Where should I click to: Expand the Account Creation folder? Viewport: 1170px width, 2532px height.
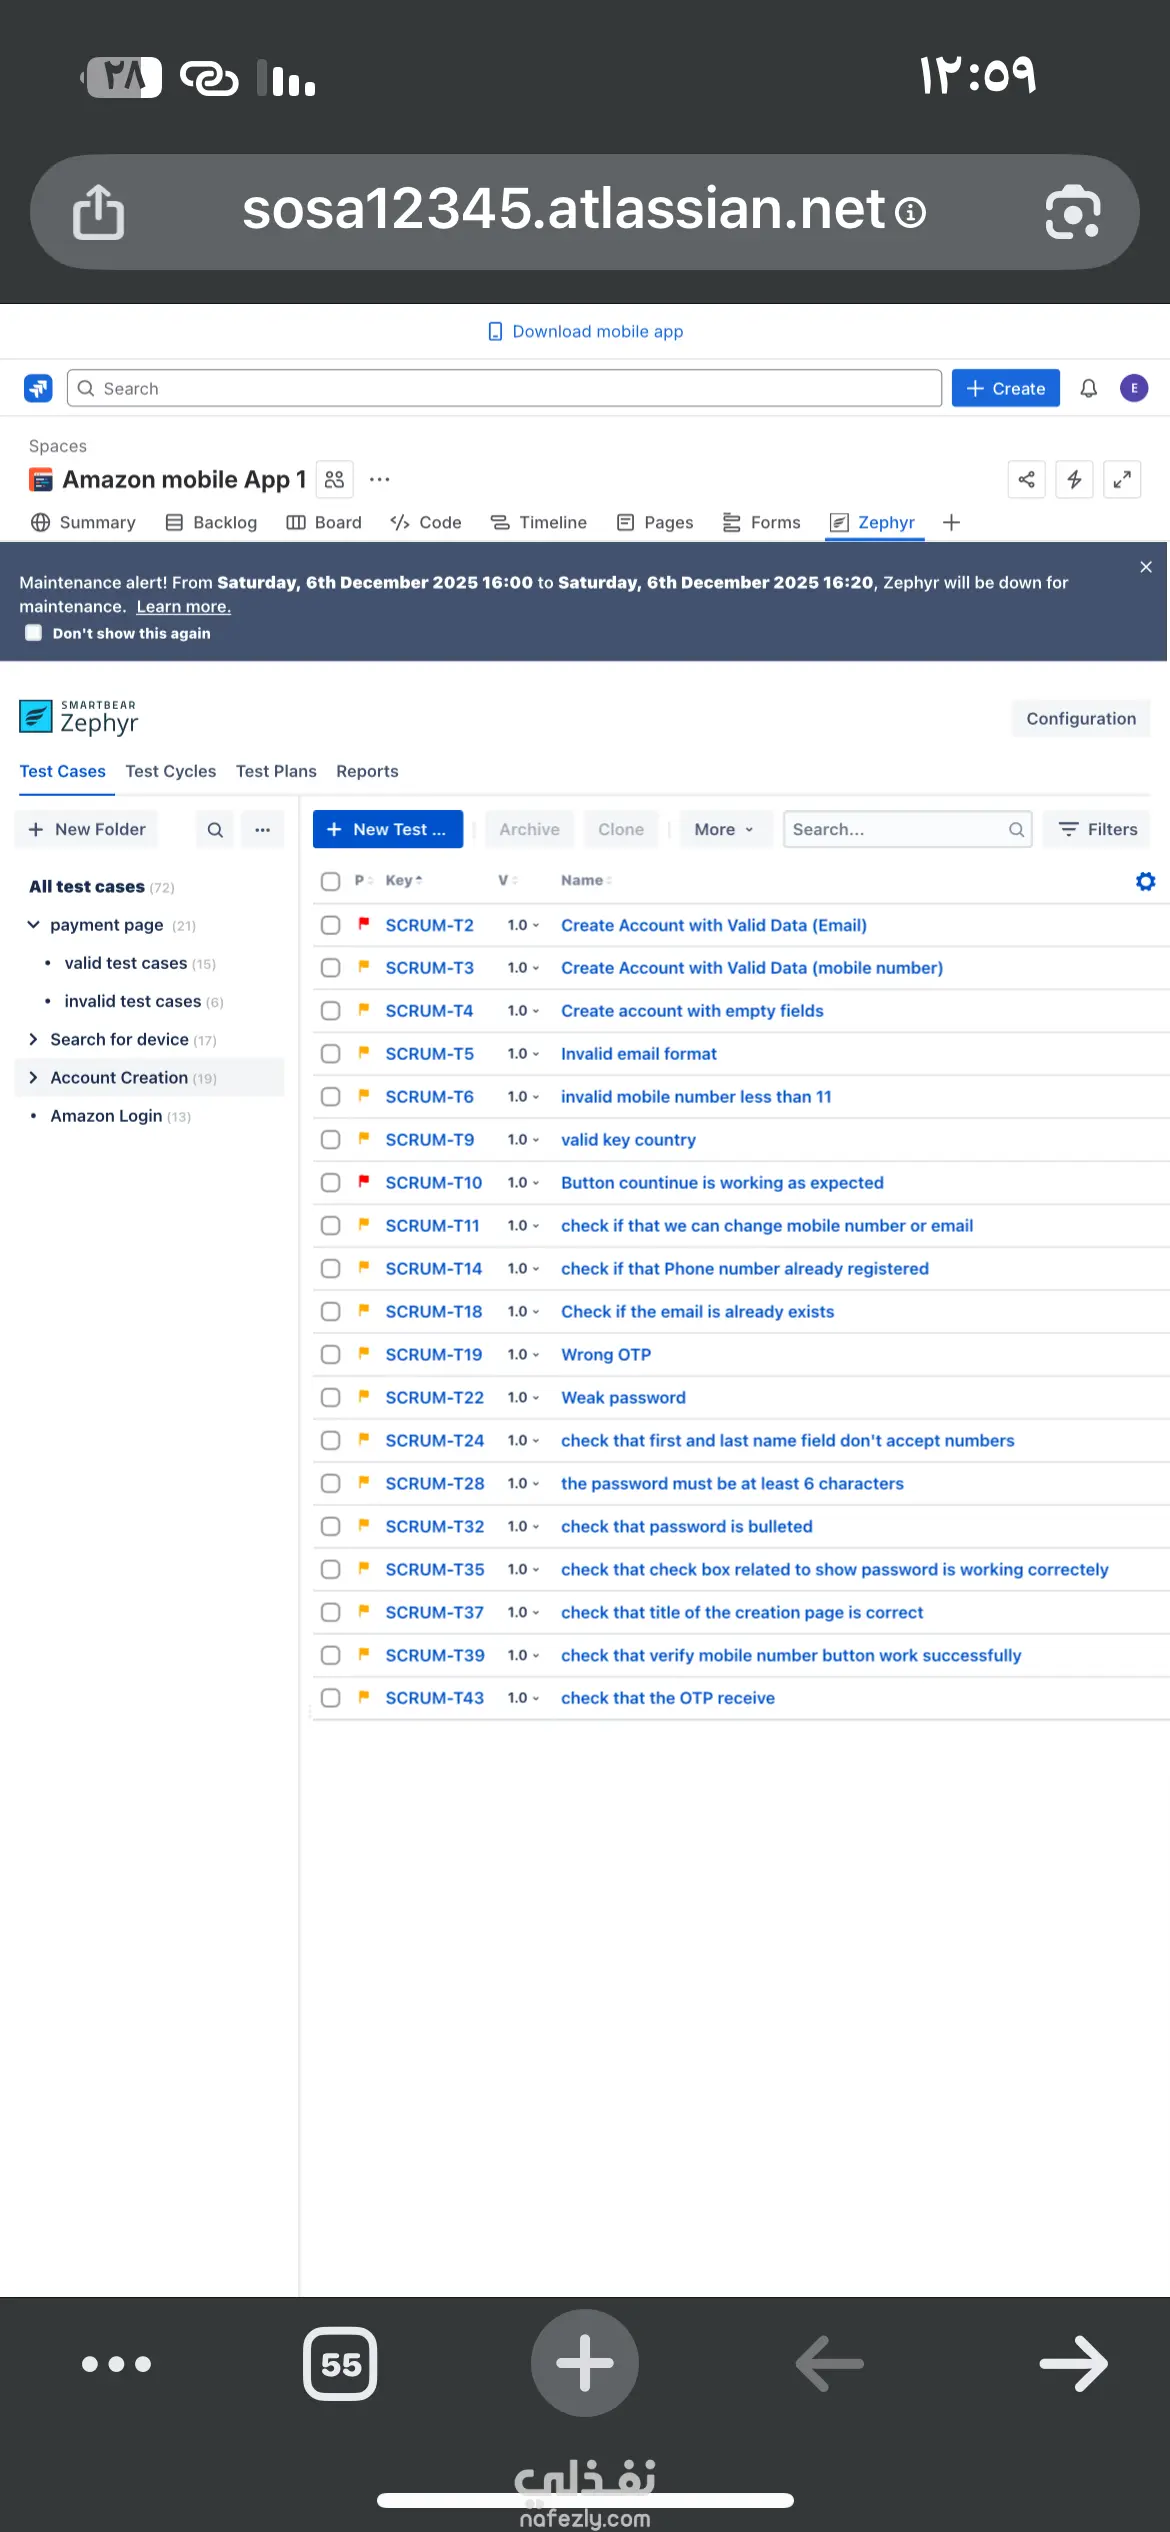click(x=33, y=1077)
